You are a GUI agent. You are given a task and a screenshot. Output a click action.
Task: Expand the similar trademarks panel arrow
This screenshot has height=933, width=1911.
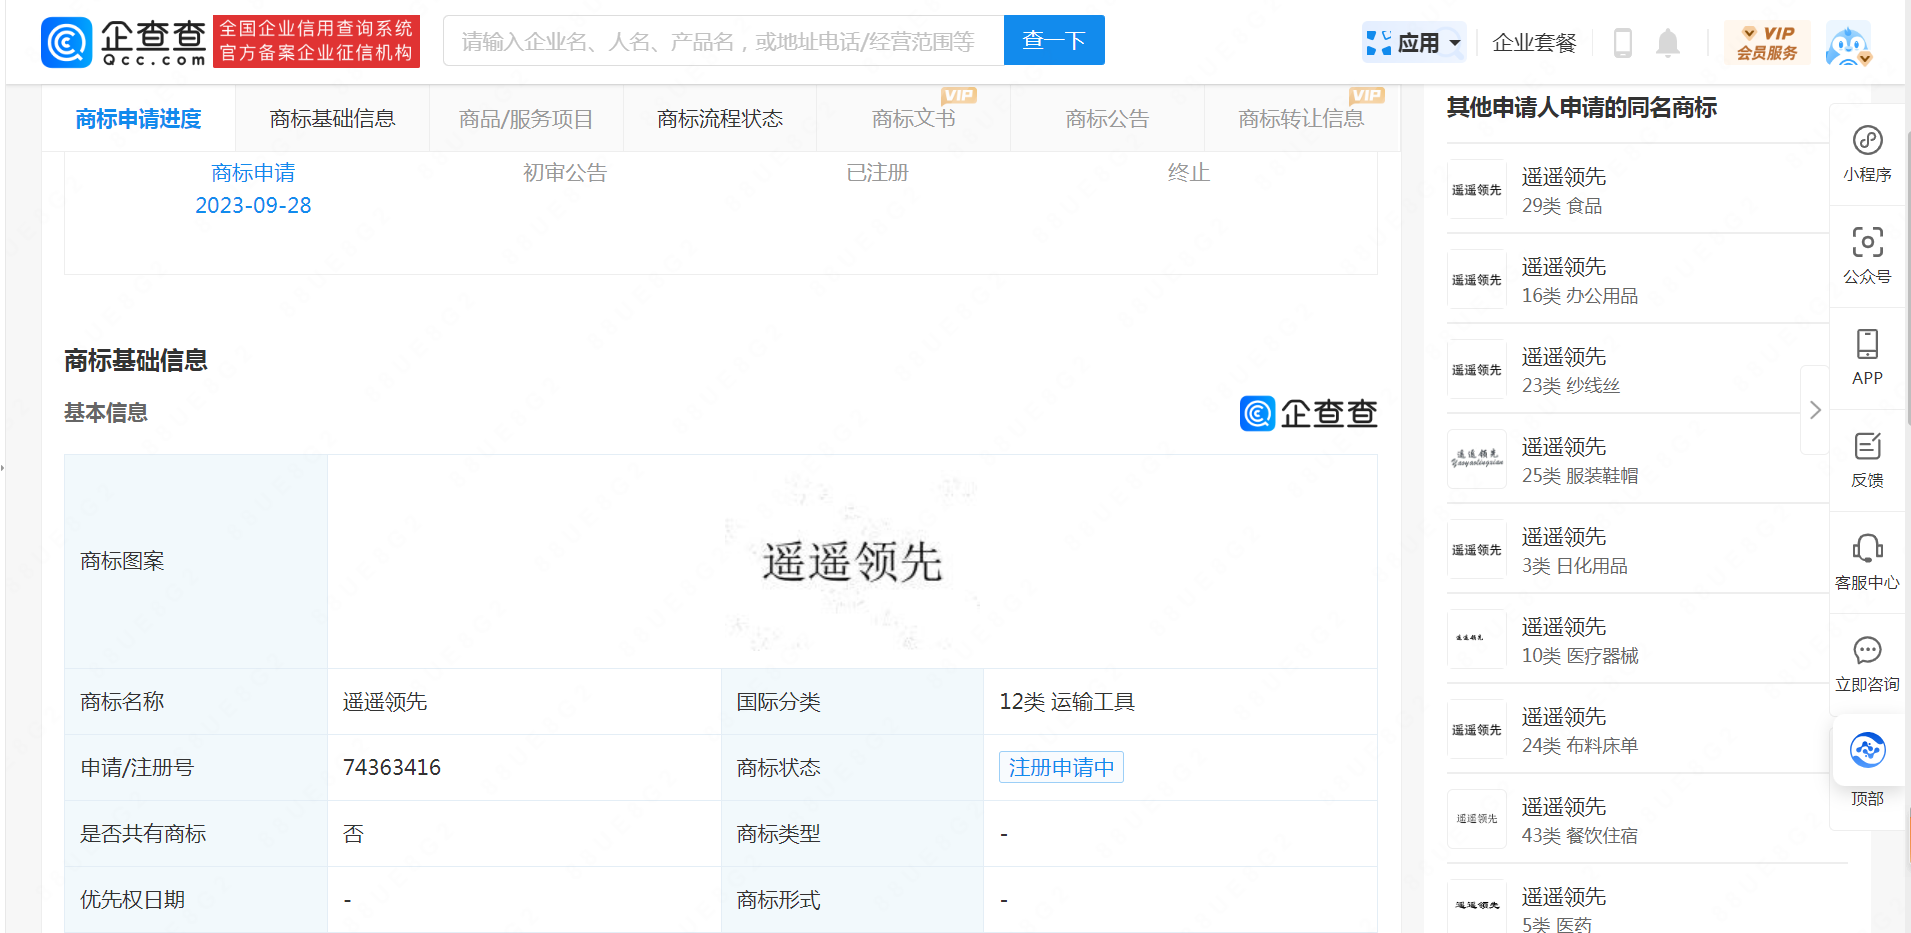click(x=1814, y=410)
